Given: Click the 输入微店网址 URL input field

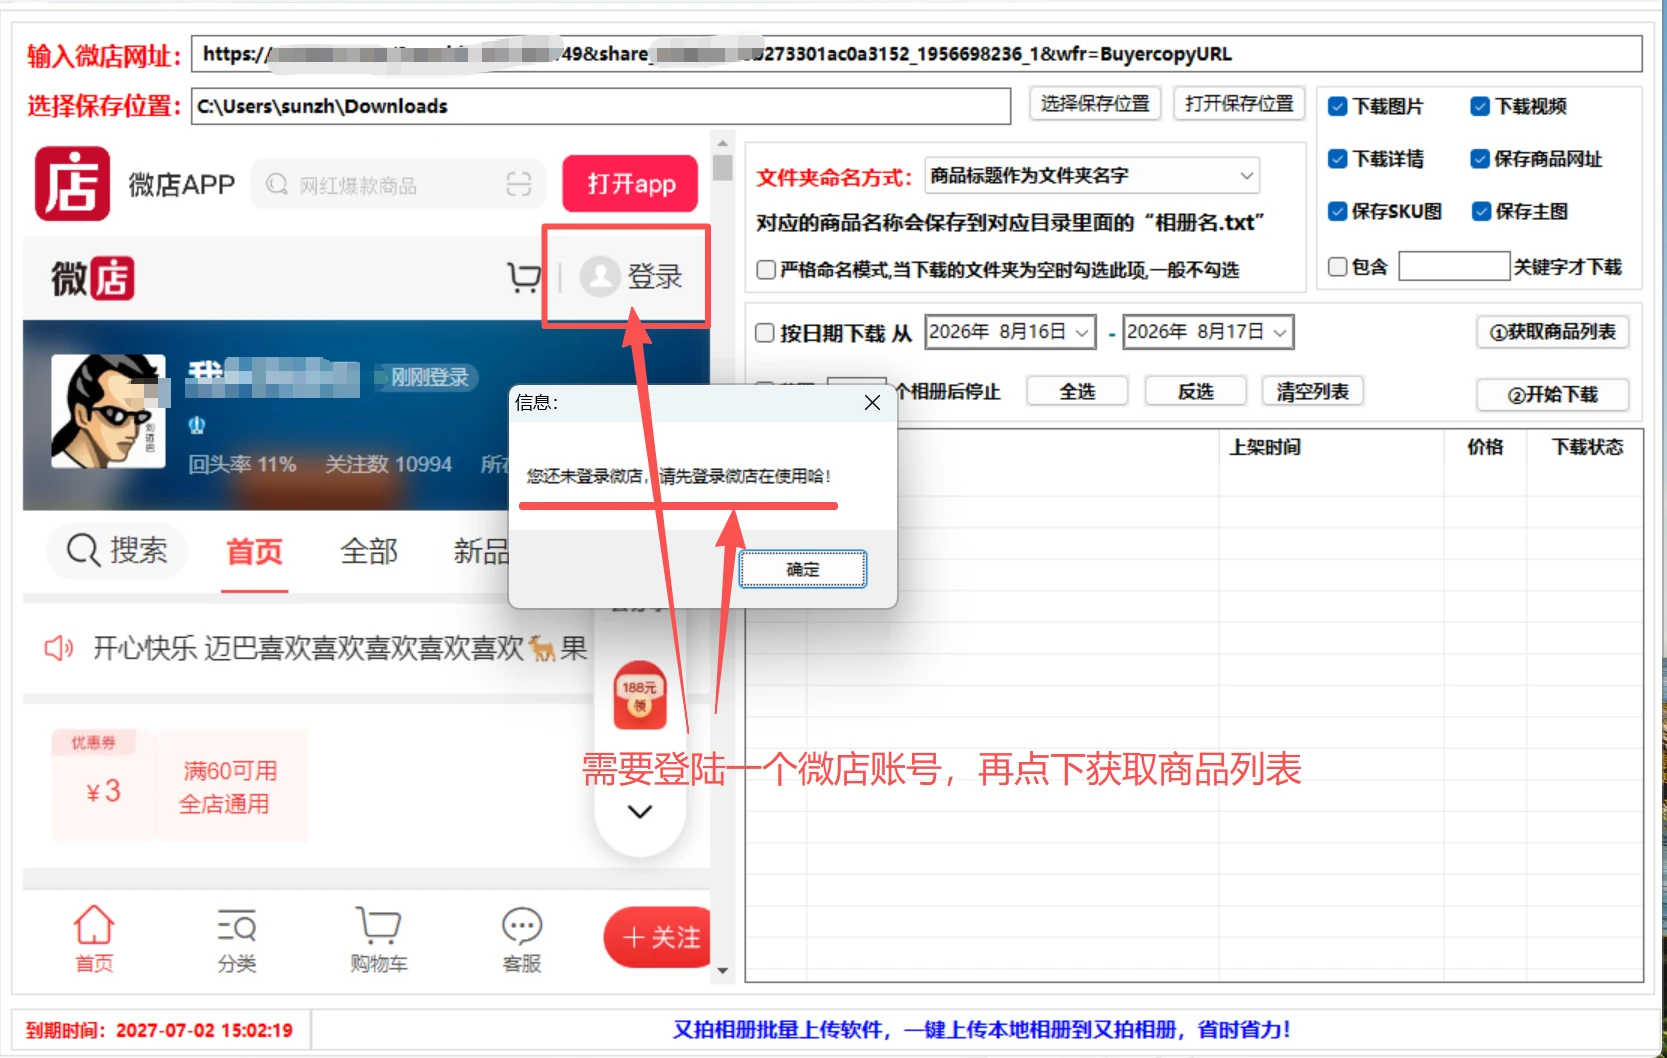Looking at the screenshot, I should (917, 54).
